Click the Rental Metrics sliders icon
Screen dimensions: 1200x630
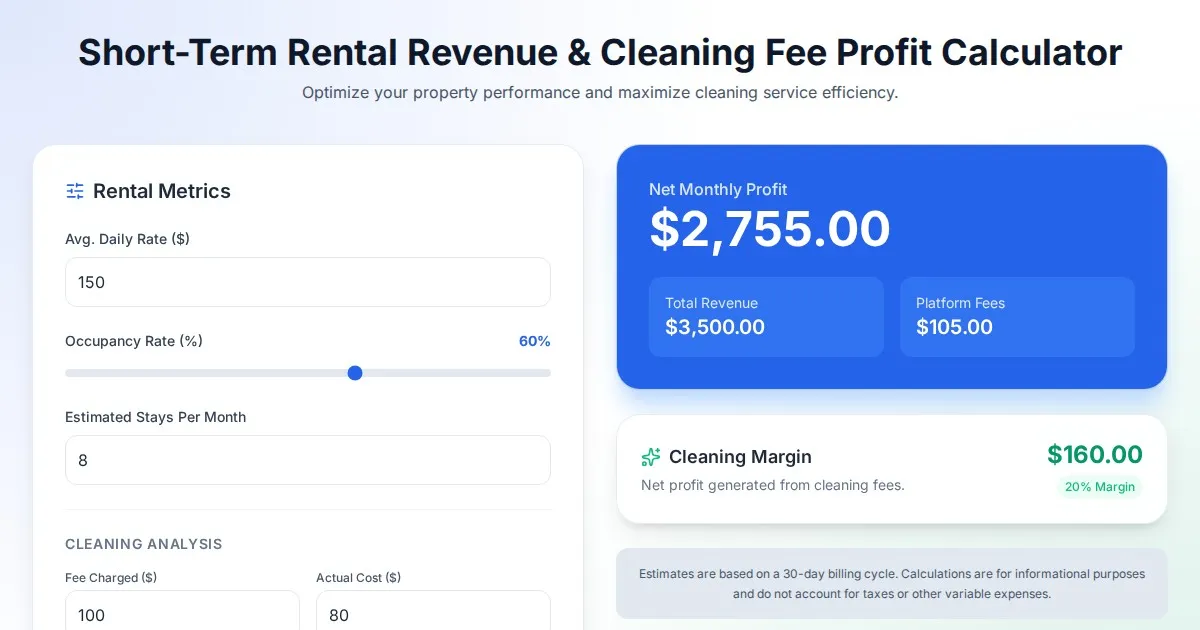pyautogui.click(x=75, y=191)
